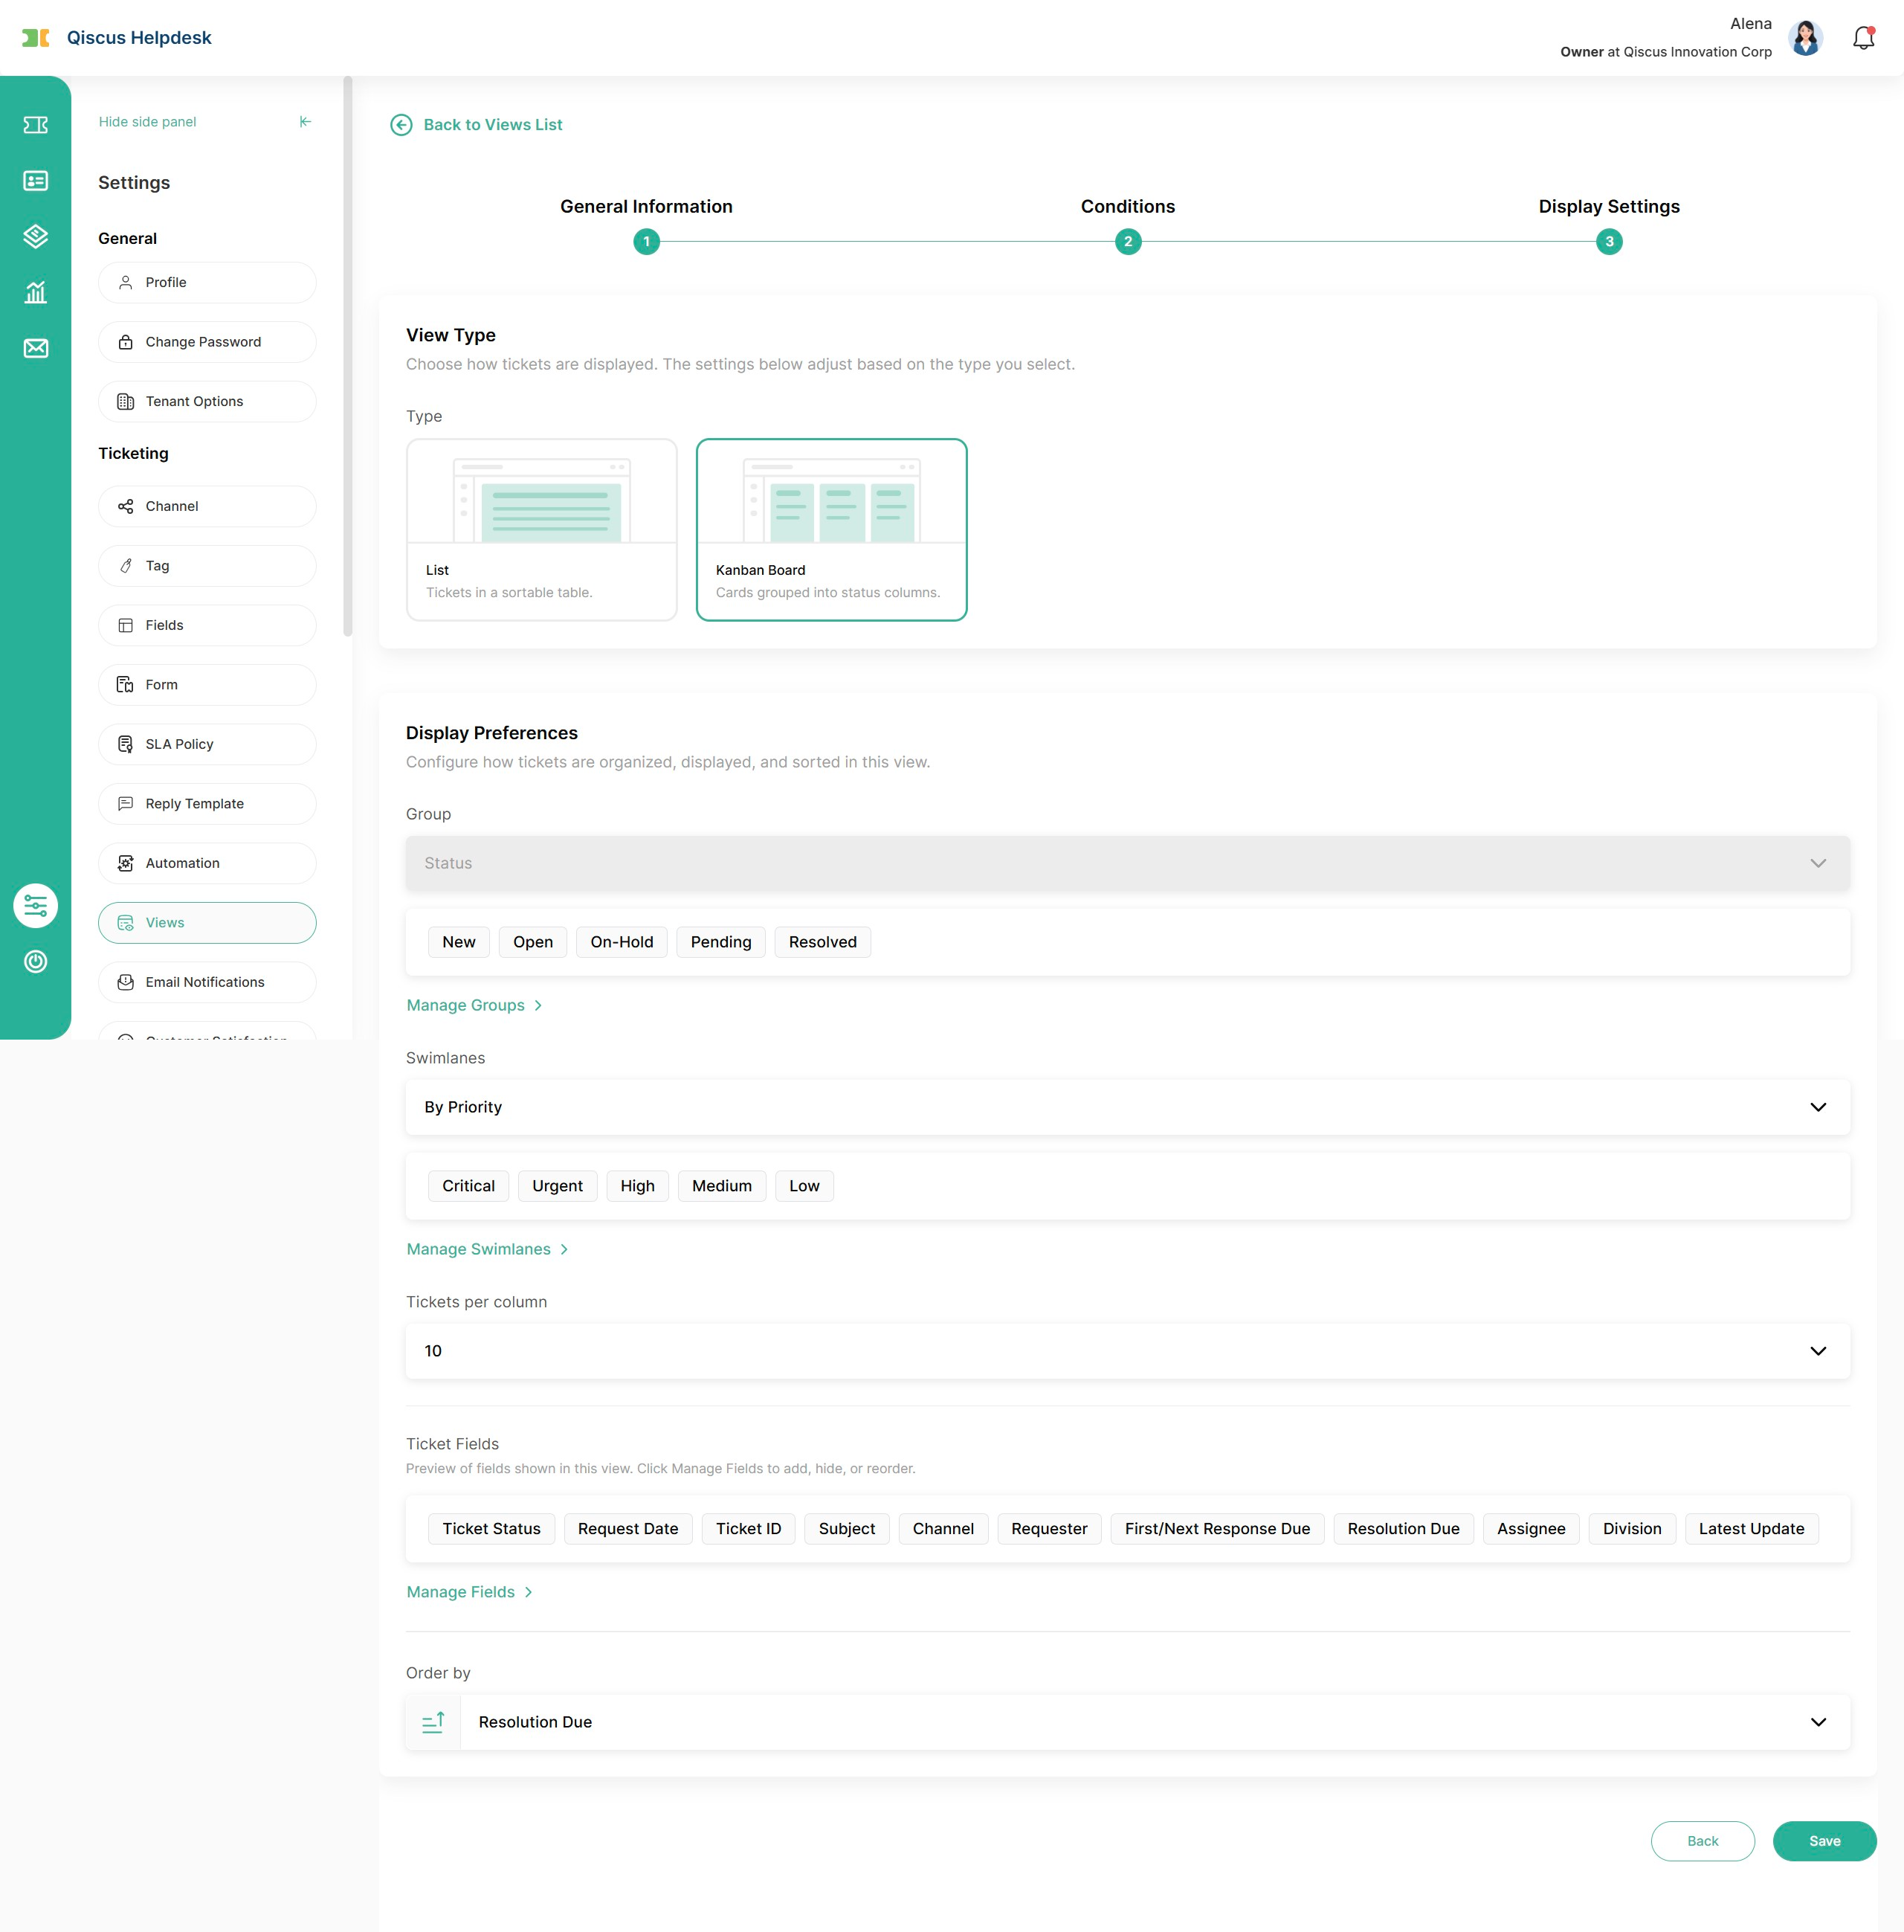Open the notifications bell
This screenshot has width=1904, height=1932.
(1863, 38)
